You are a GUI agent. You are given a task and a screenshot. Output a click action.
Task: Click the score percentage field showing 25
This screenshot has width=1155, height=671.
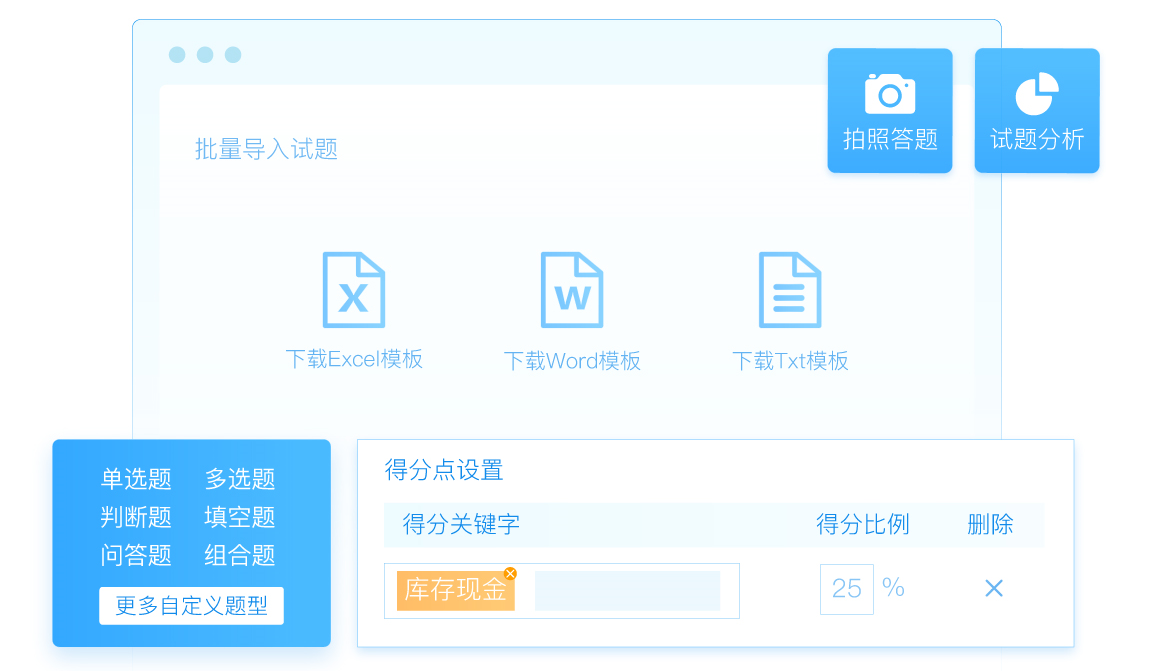[846, 589]
